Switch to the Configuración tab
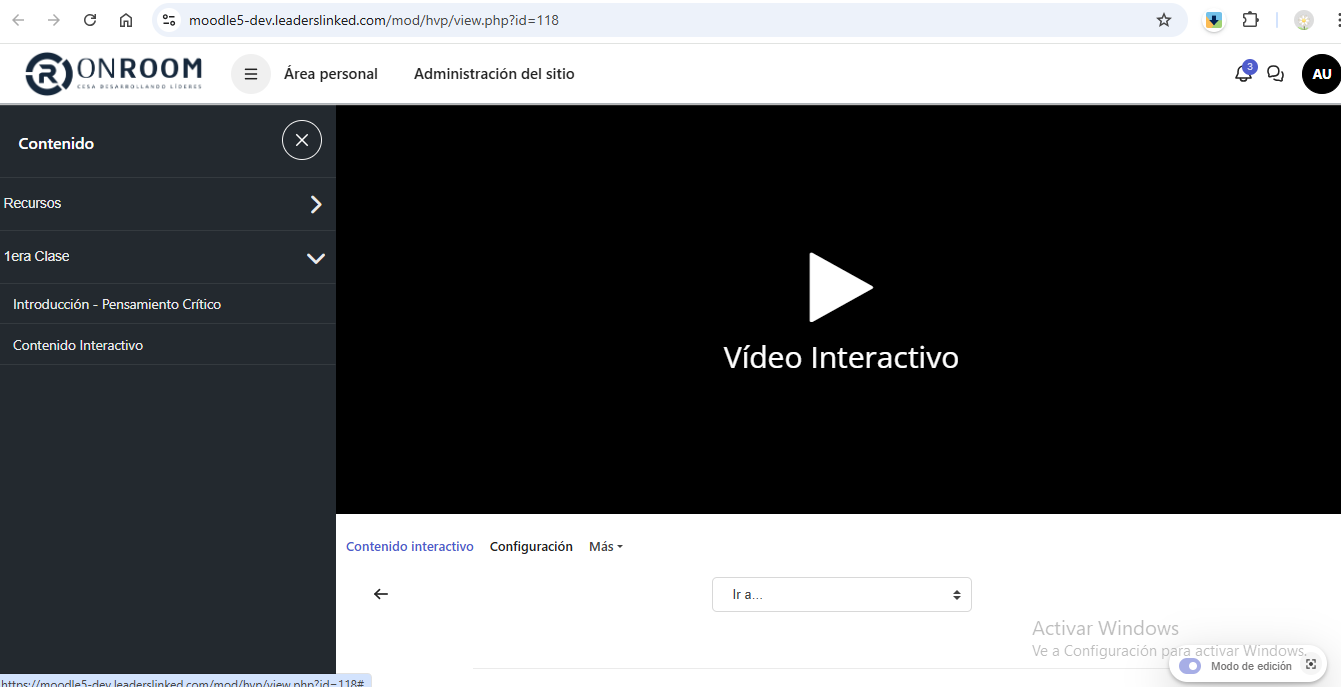Screen dimensions: 1341x687 531,547
